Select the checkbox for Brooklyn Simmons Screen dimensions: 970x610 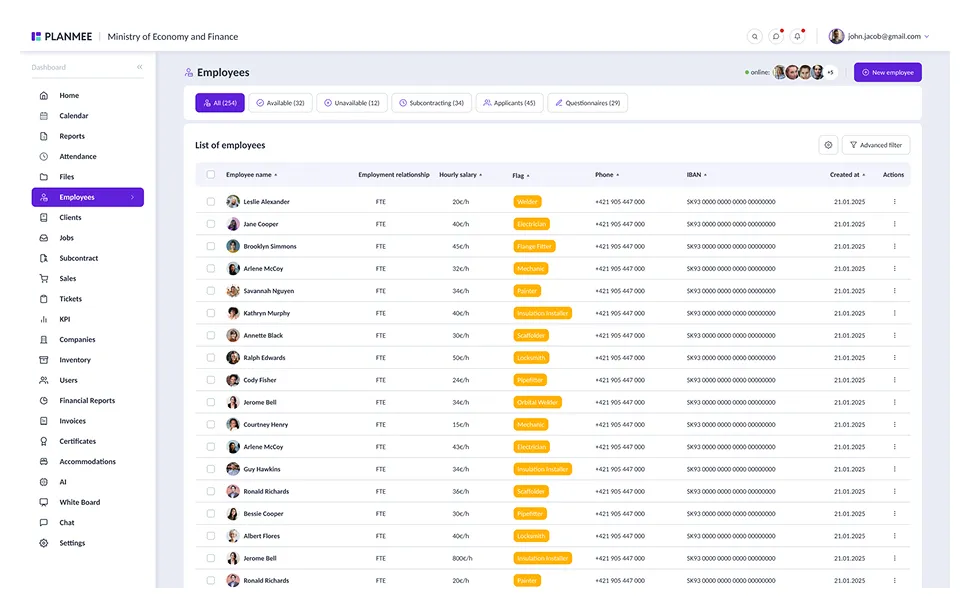(211, 246)
